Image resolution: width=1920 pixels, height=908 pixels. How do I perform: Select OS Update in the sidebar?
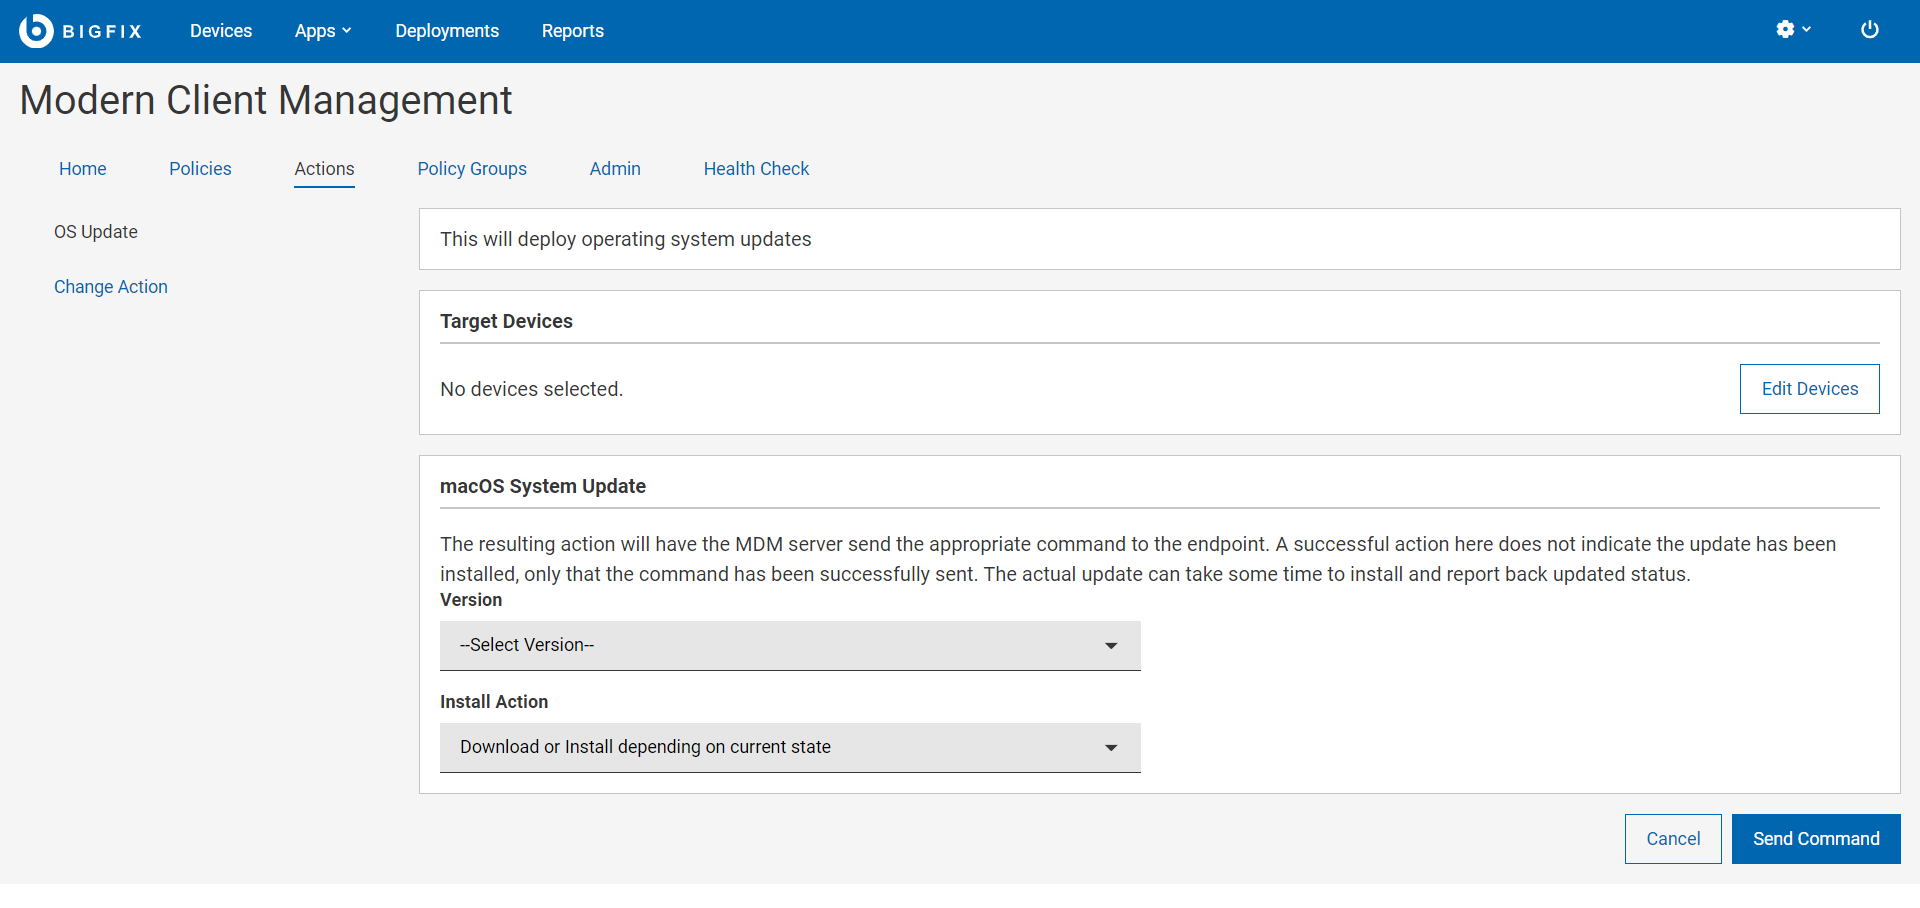click(96, 232)
